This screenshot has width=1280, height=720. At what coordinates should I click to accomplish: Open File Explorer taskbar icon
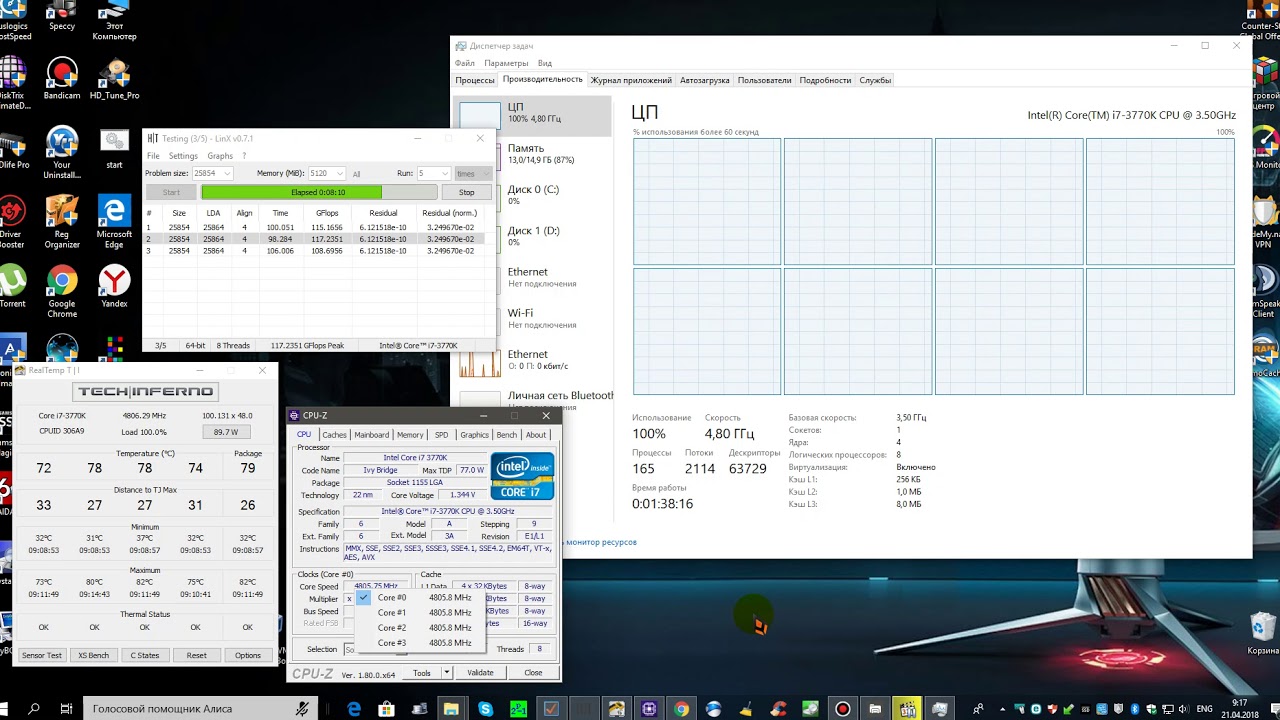(x=451, y=709)
